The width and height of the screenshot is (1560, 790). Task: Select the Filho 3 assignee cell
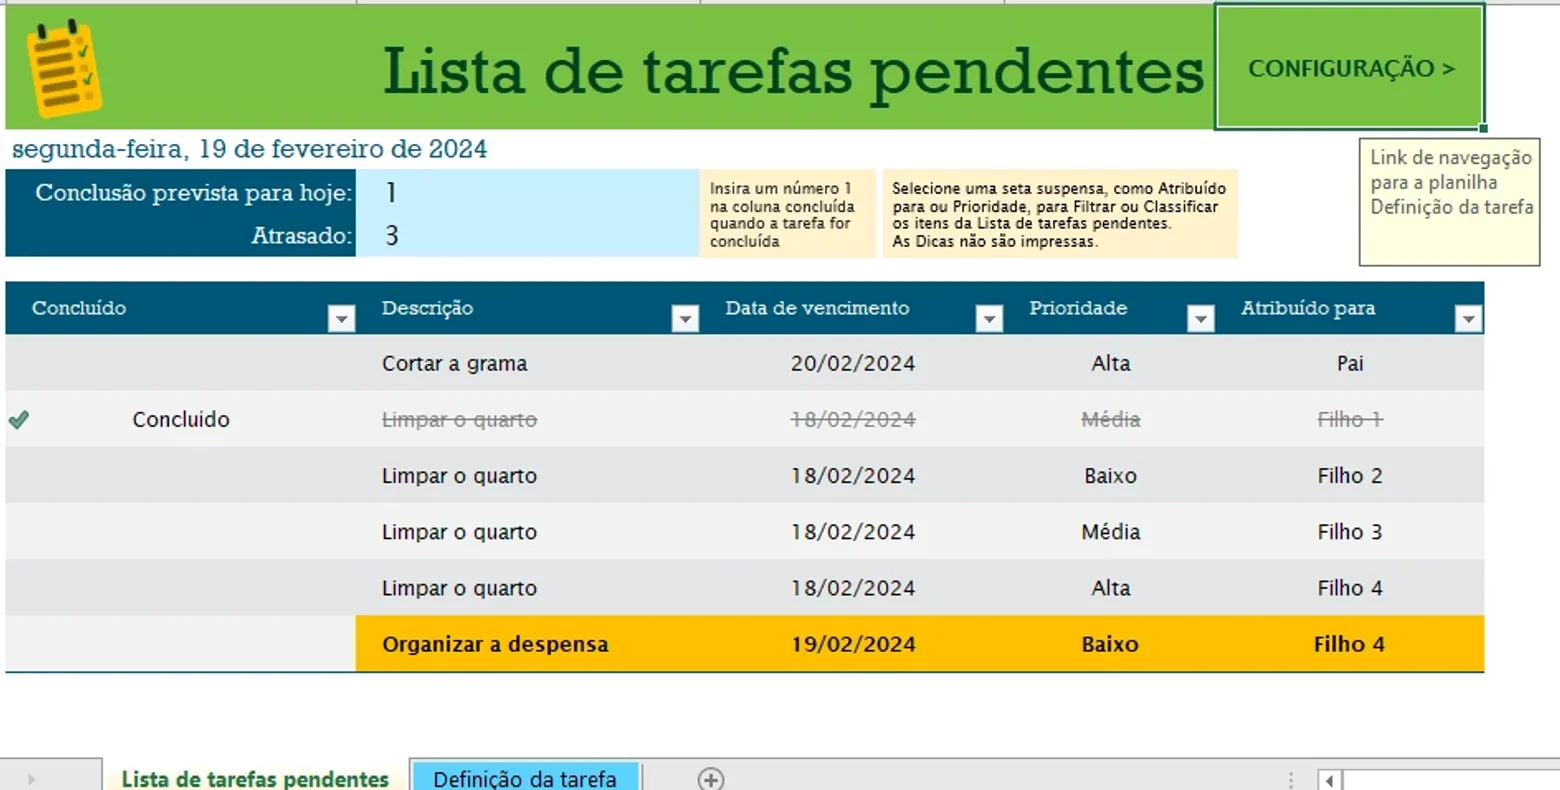(x=1350, y=532)
